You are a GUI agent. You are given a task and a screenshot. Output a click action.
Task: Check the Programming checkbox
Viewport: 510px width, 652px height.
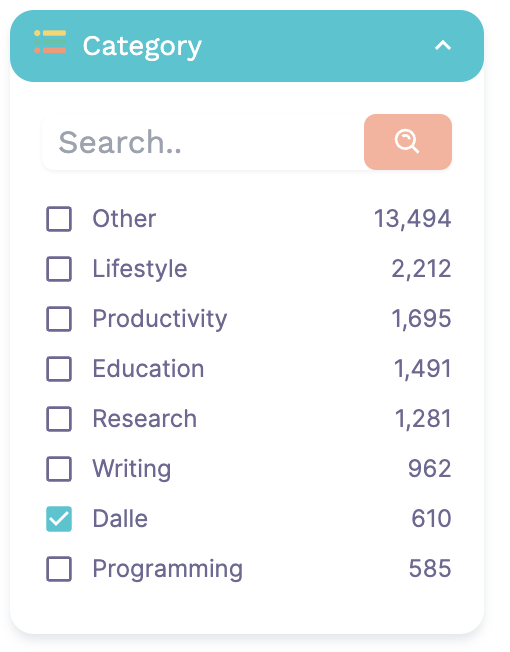59,569
